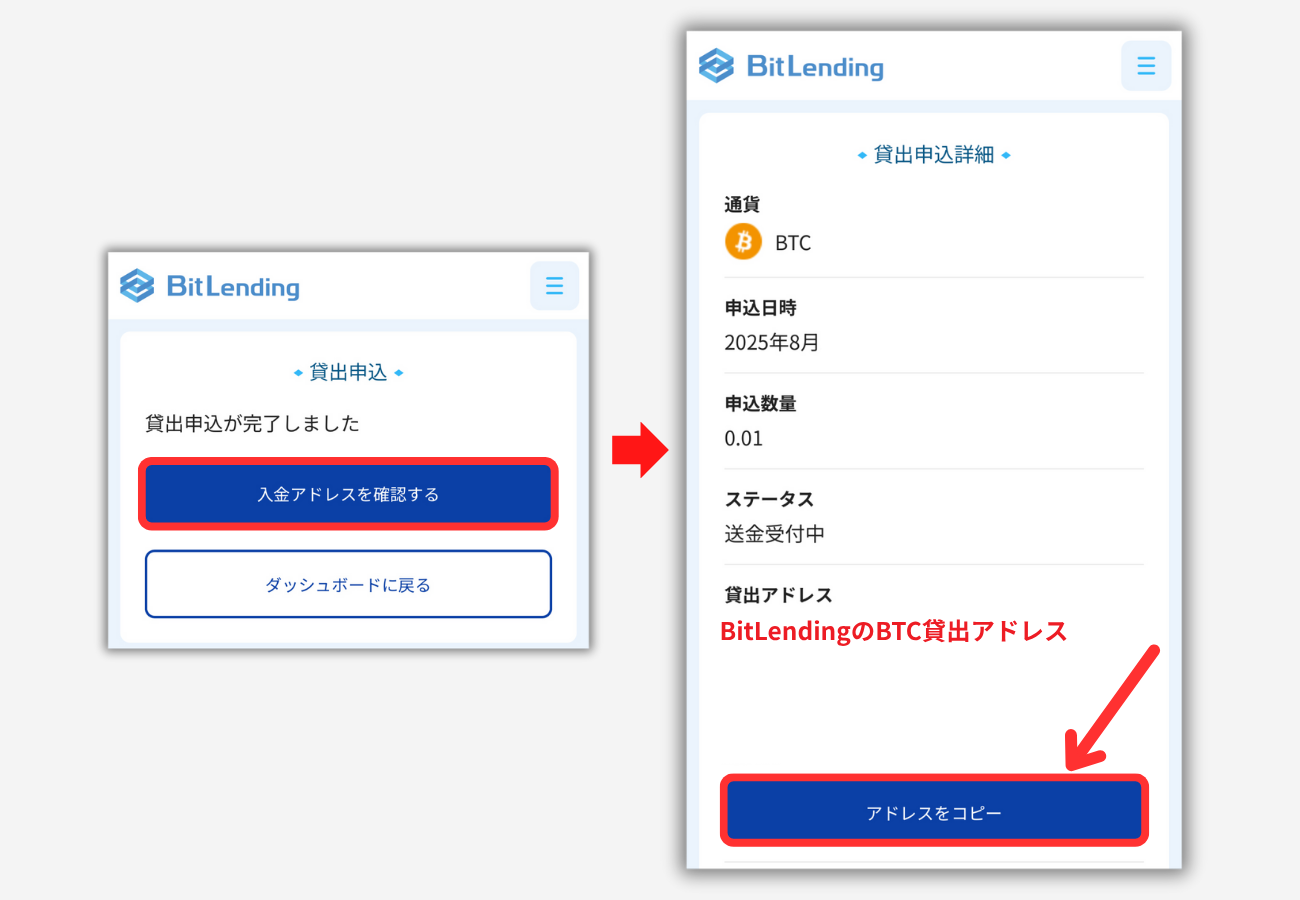Click the 0.01 application amount

[x=744, y=438]
